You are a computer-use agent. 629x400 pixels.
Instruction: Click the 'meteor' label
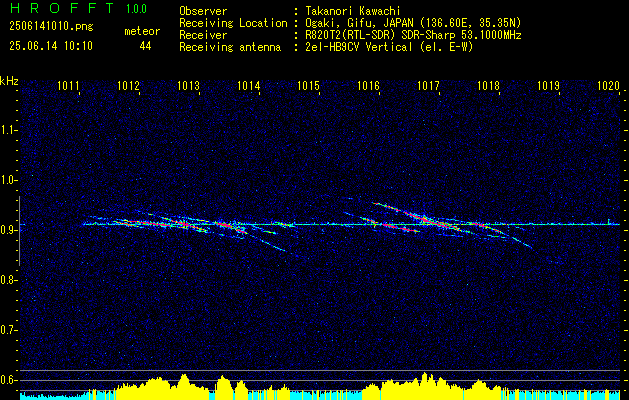click(x=142, y=31)
